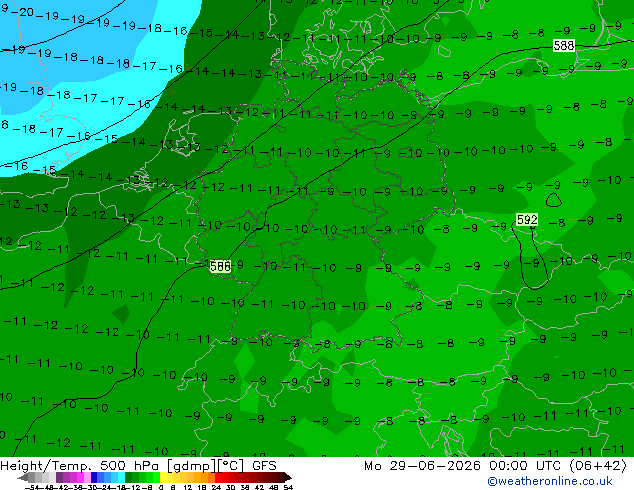
Task: Click the date 'Mo 29-06-2026'
Action: (422, 466)
